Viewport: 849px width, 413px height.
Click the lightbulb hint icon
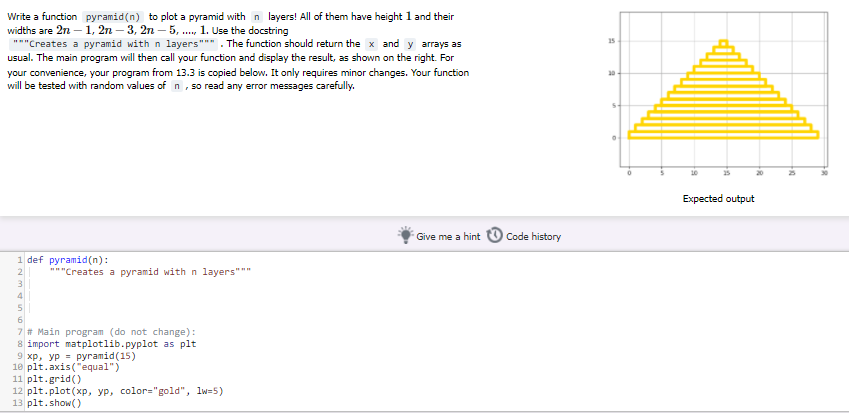pos(406,235)
